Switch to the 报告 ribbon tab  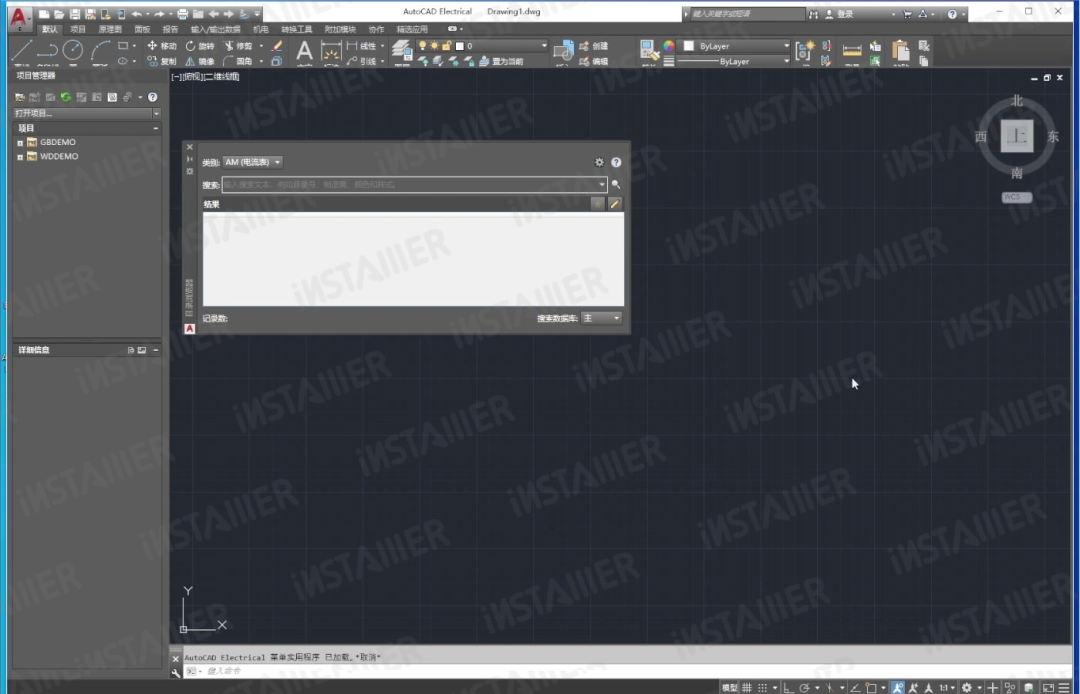pyautogui.click(x=170, y=30)
